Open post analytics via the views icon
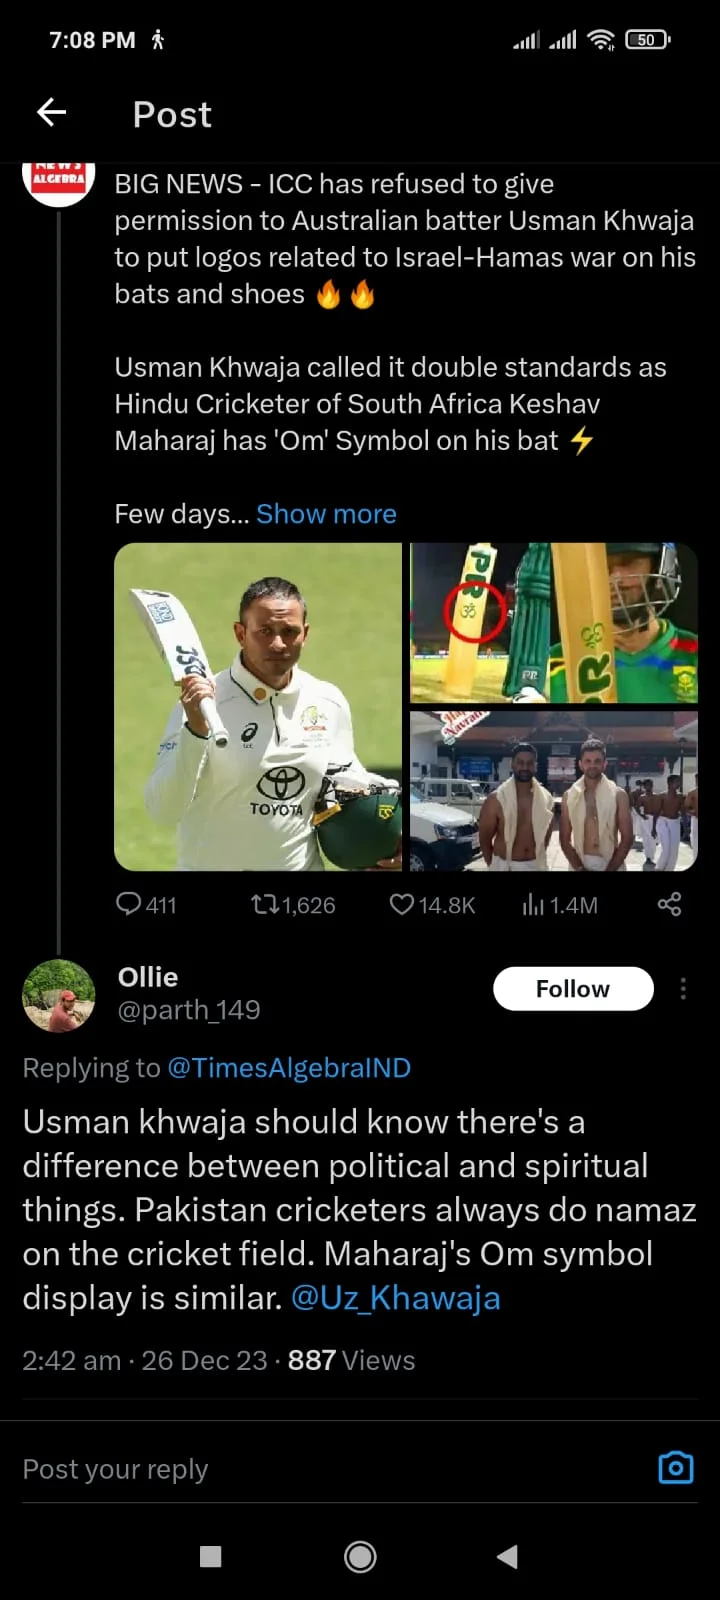The width and height of the screenshot is (720, 1600). [x=531, y=904]
